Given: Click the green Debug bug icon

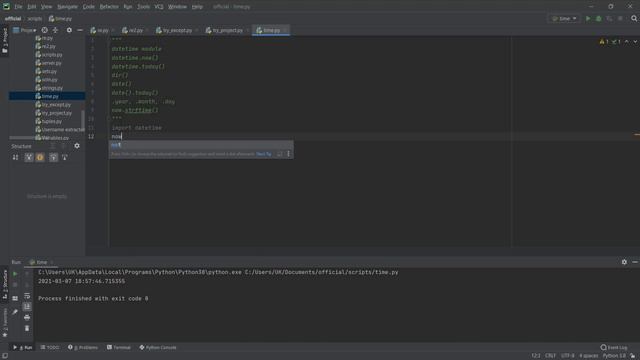Looking at the screenshot, I should (598, 18).
